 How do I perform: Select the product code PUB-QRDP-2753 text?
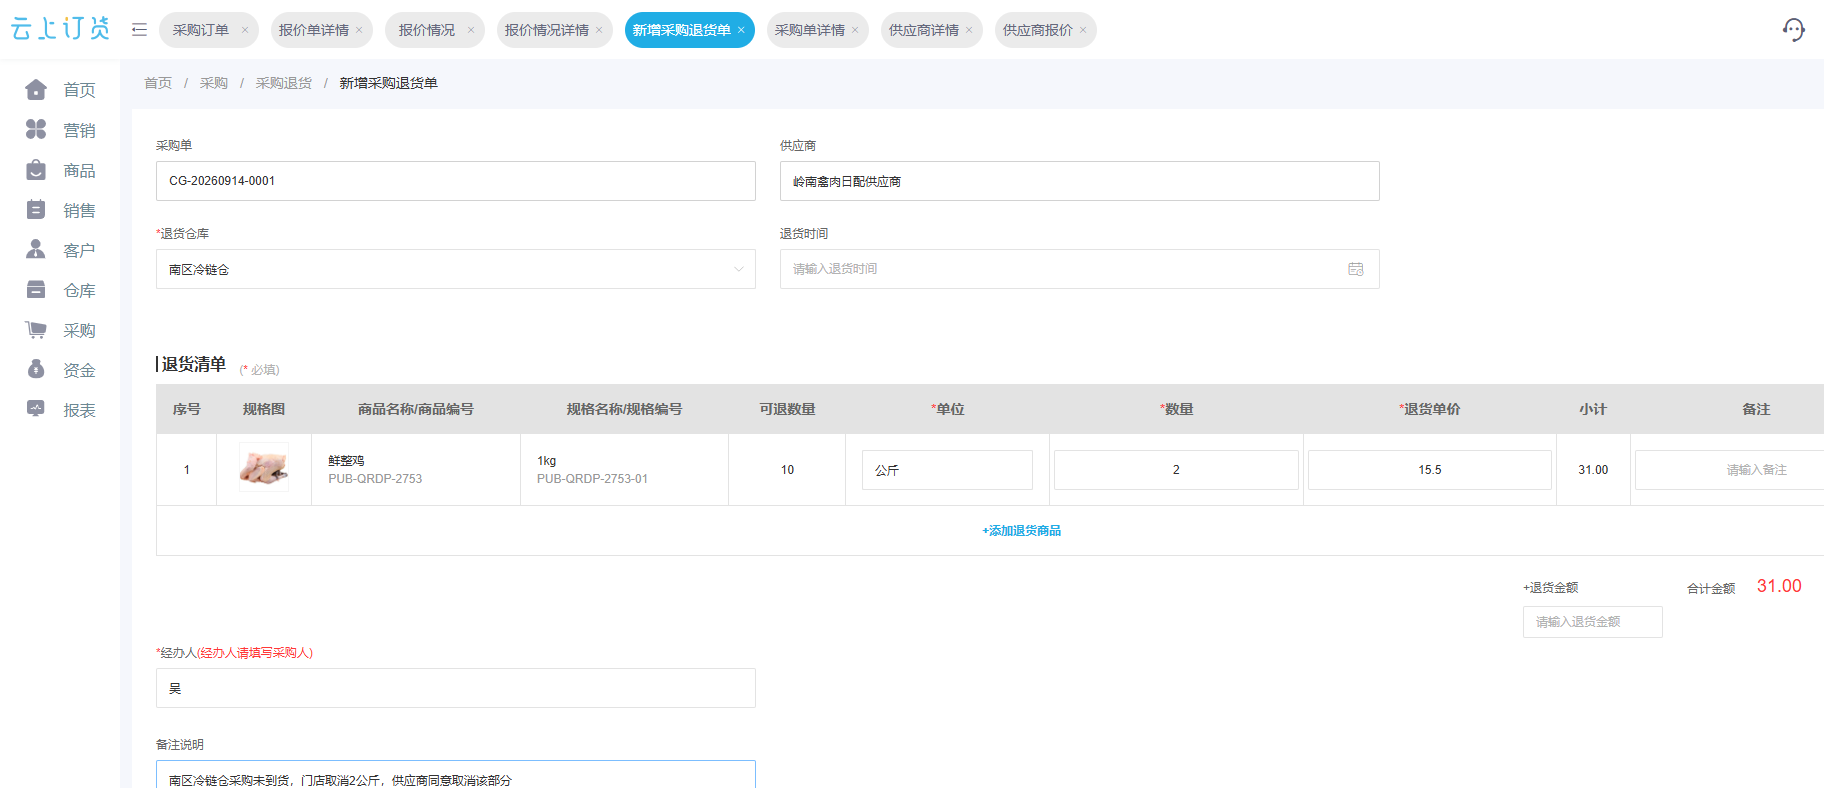tap(375, 479)
